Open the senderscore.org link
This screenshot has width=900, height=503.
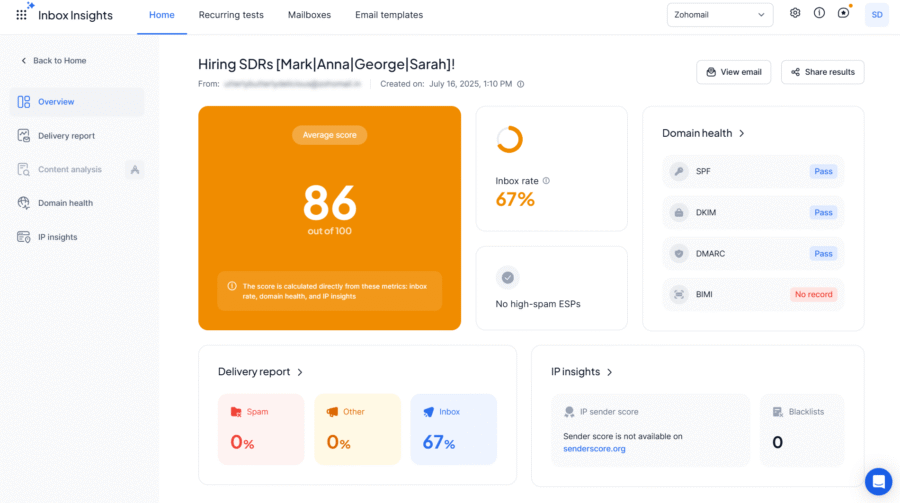tap(594, 449)
